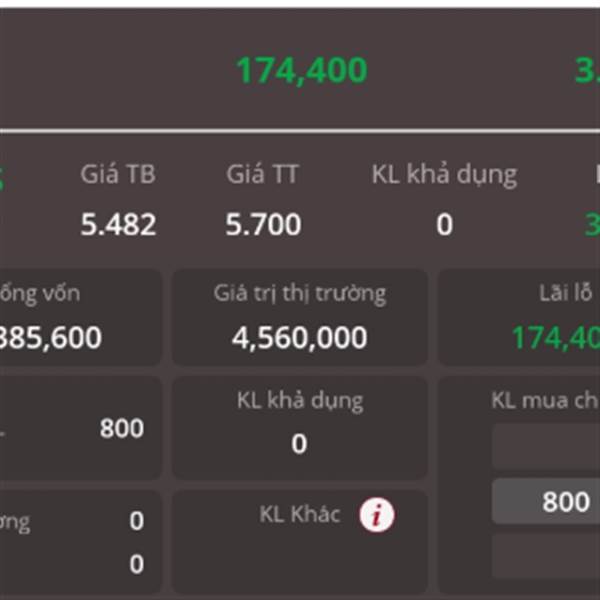Click the Giá TB column header
This screenshot has height=600, width=600.
click(x=118, y=174)
